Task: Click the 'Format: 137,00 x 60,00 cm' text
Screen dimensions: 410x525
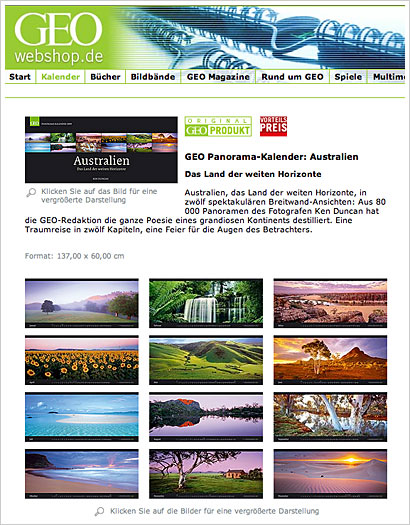Action: coord(74,256)
